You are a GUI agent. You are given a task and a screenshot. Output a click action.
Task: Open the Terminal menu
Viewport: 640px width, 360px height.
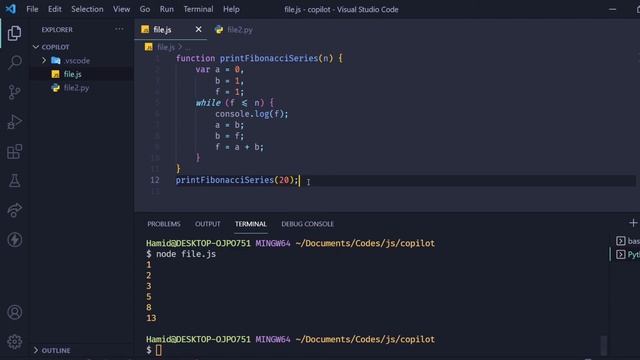point(198,9)
